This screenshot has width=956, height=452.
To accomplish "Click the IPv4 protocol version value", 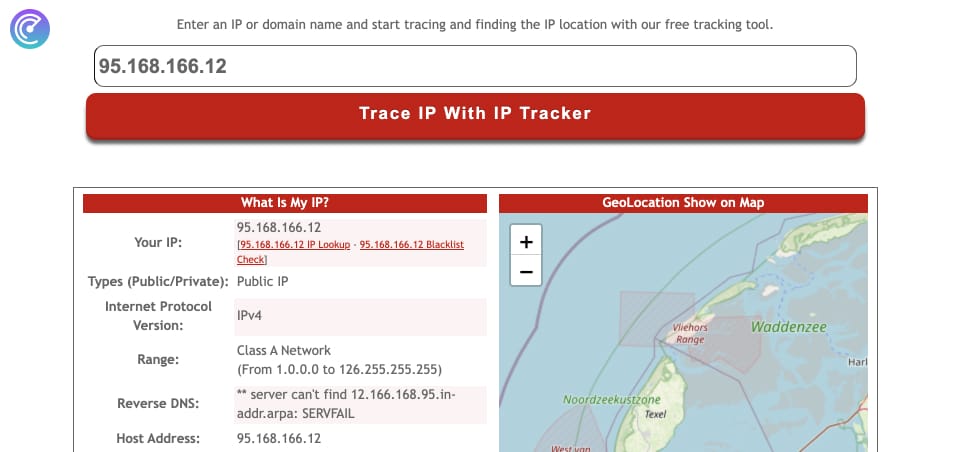I will (251, 315).
